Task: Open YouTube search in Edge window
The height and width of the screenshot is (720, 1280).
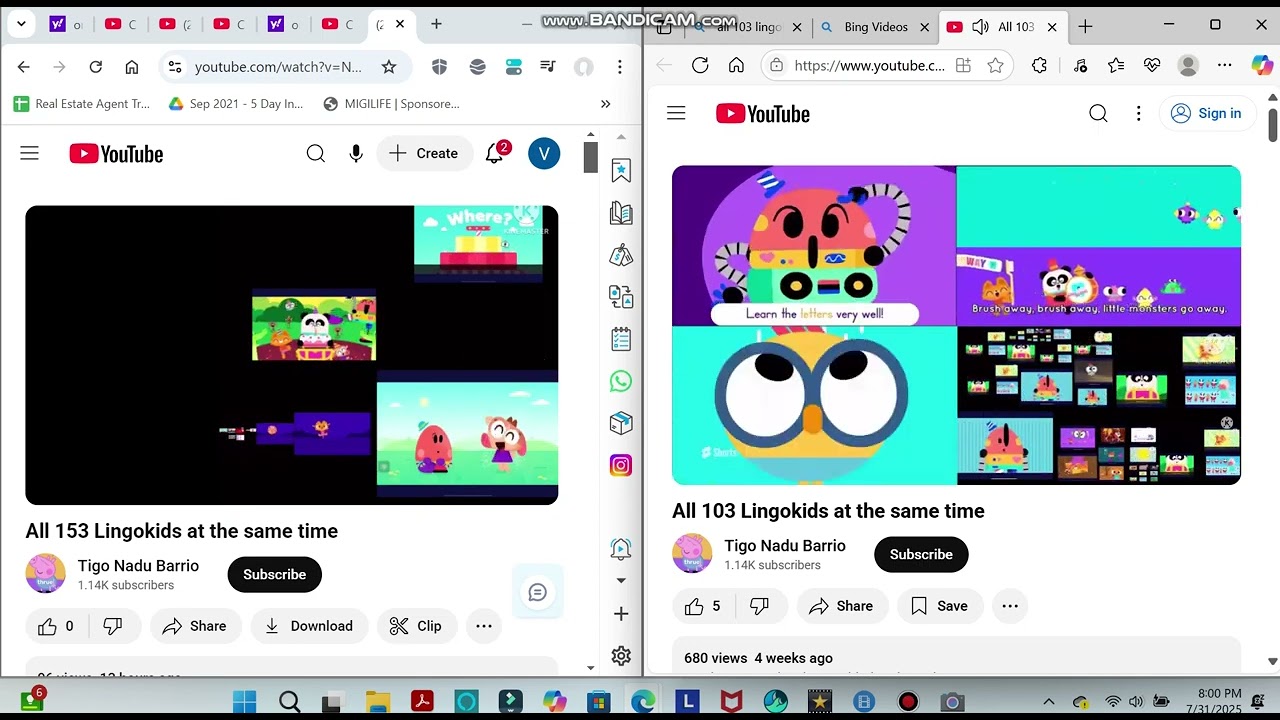Action: [1098, 113]
